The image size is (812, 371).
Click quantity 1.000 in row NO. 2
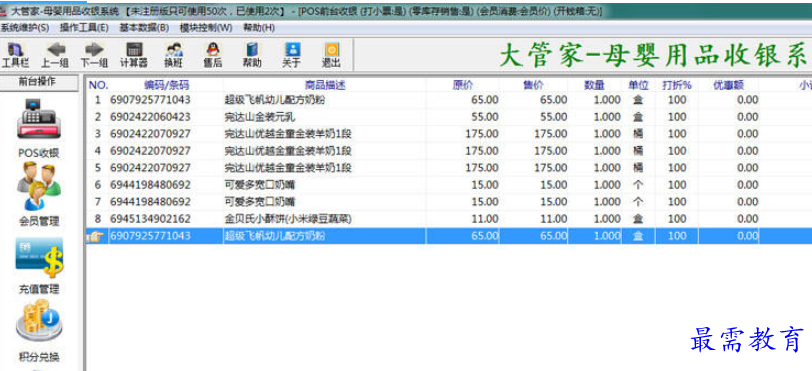click(x=607, y=117)
